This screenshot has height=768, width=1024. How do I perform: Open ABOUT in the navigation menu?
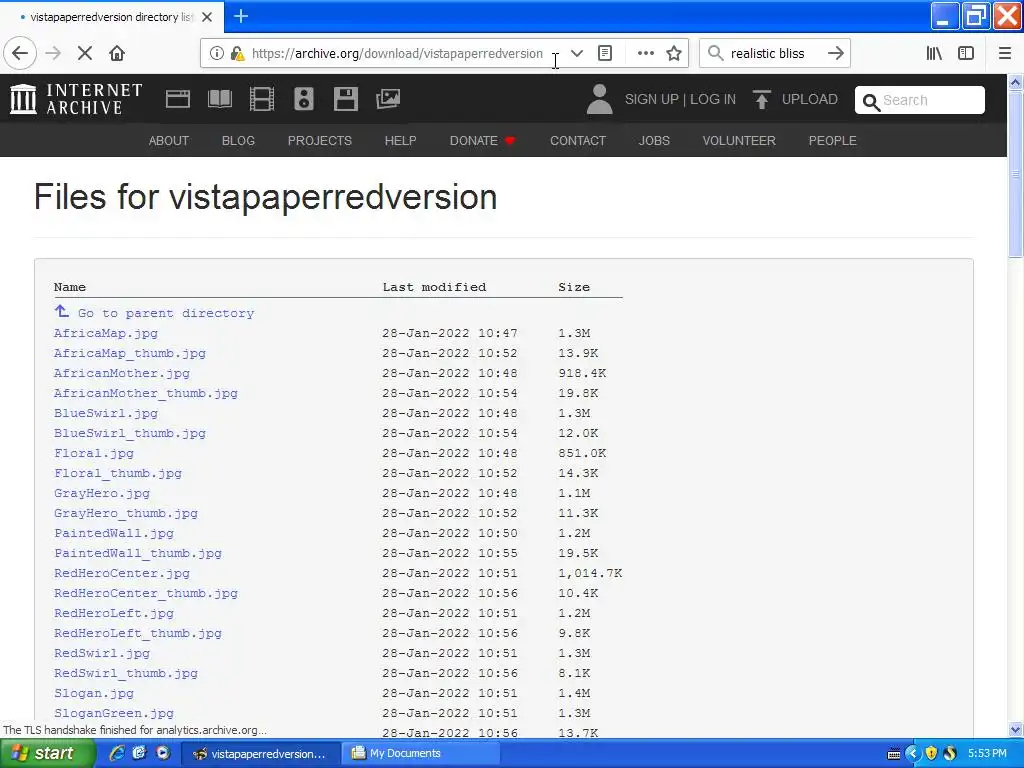[168, 140]
